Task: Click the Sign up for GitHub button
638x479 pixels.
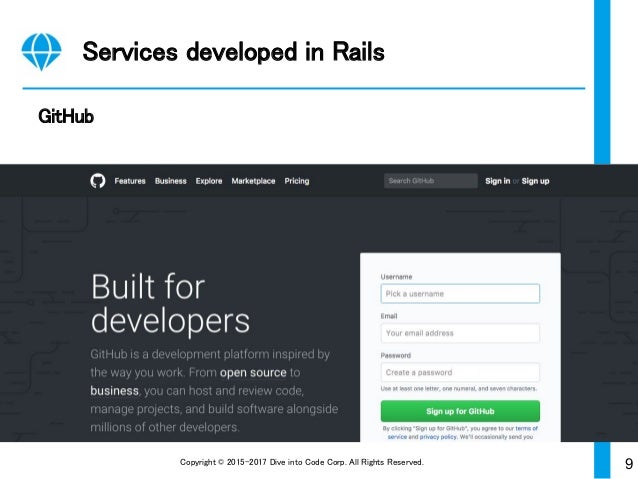Action: (460, 411)
